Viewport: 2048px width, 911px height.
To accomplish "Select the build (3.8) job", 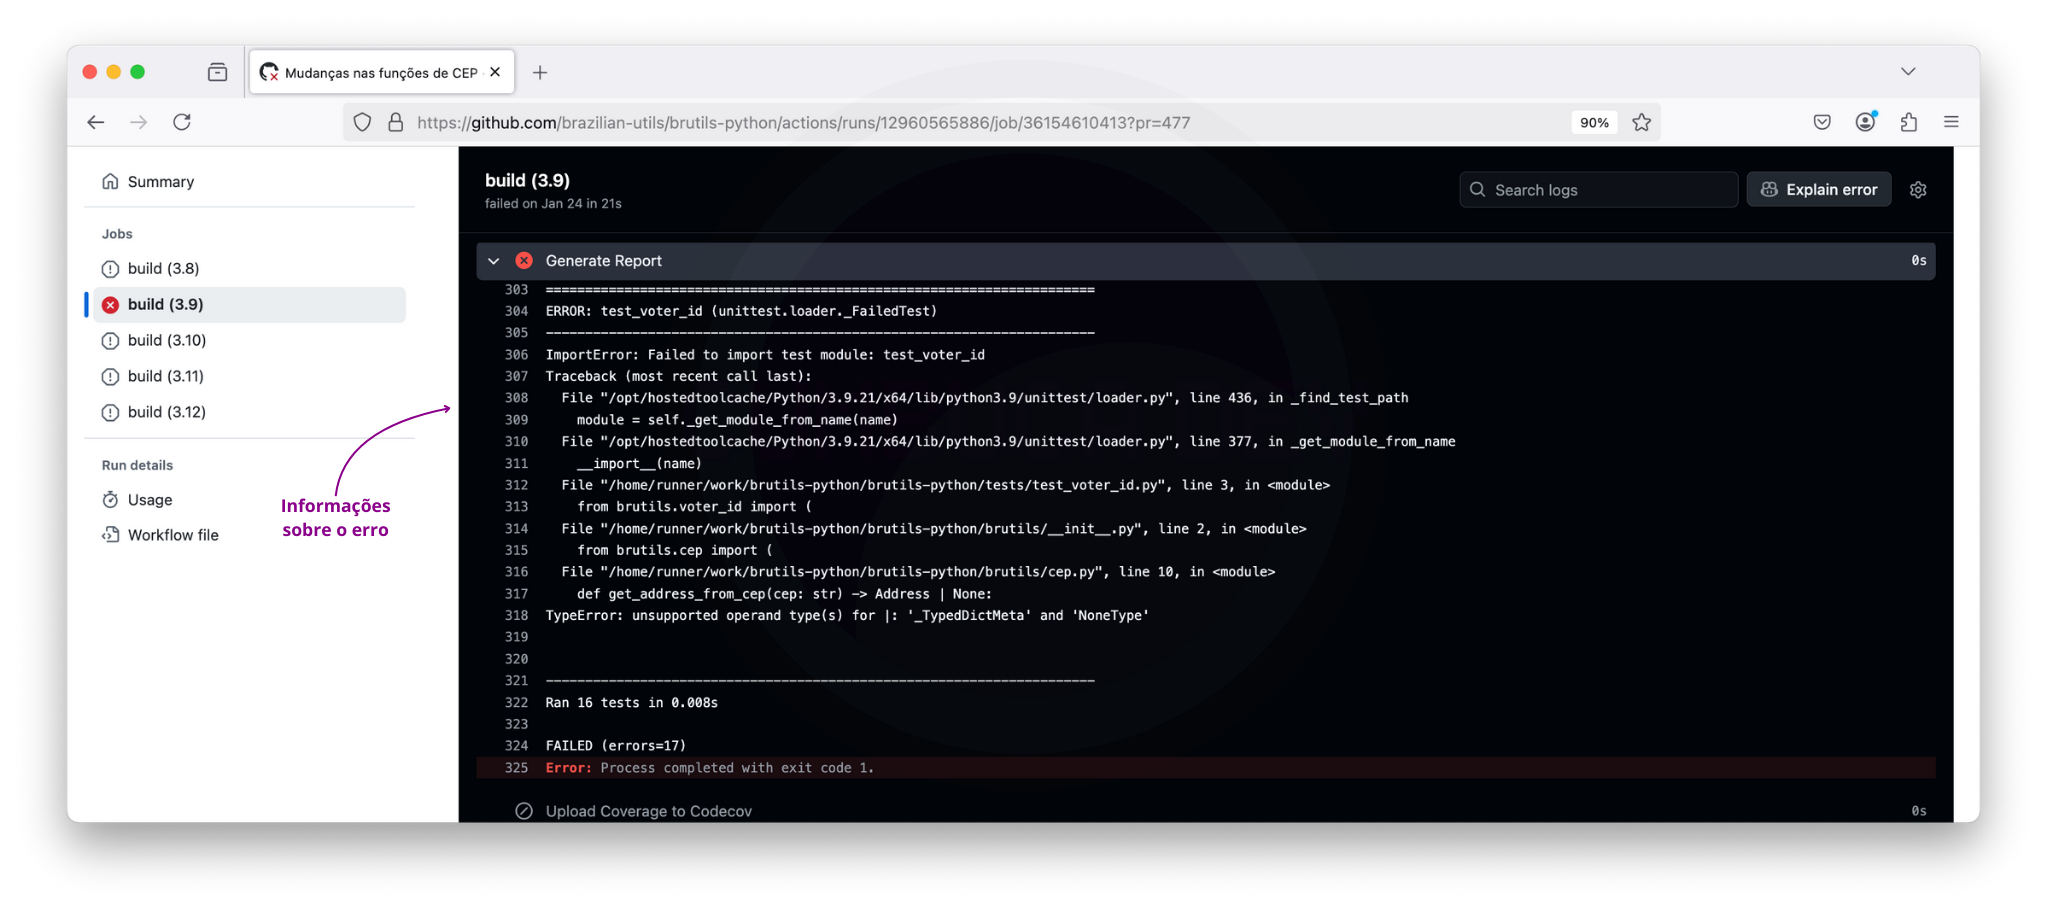I will click(x=163, y=269).
